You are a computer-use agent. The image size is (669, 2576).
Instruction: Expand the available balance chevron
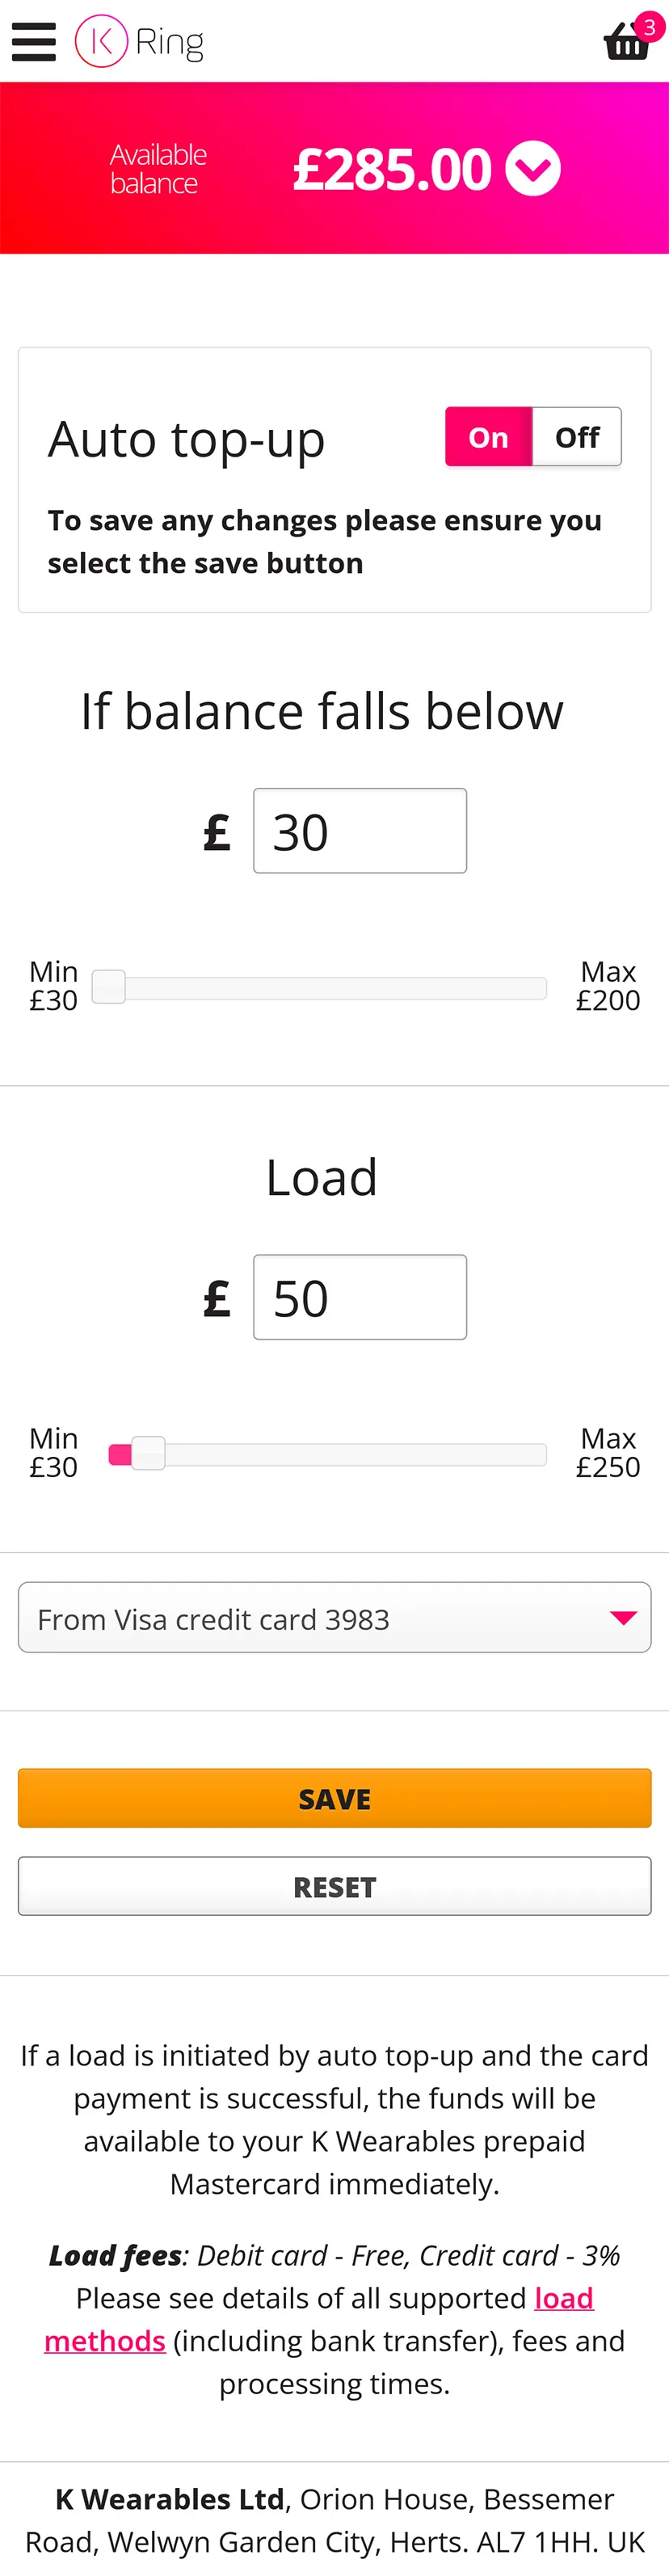532,169
